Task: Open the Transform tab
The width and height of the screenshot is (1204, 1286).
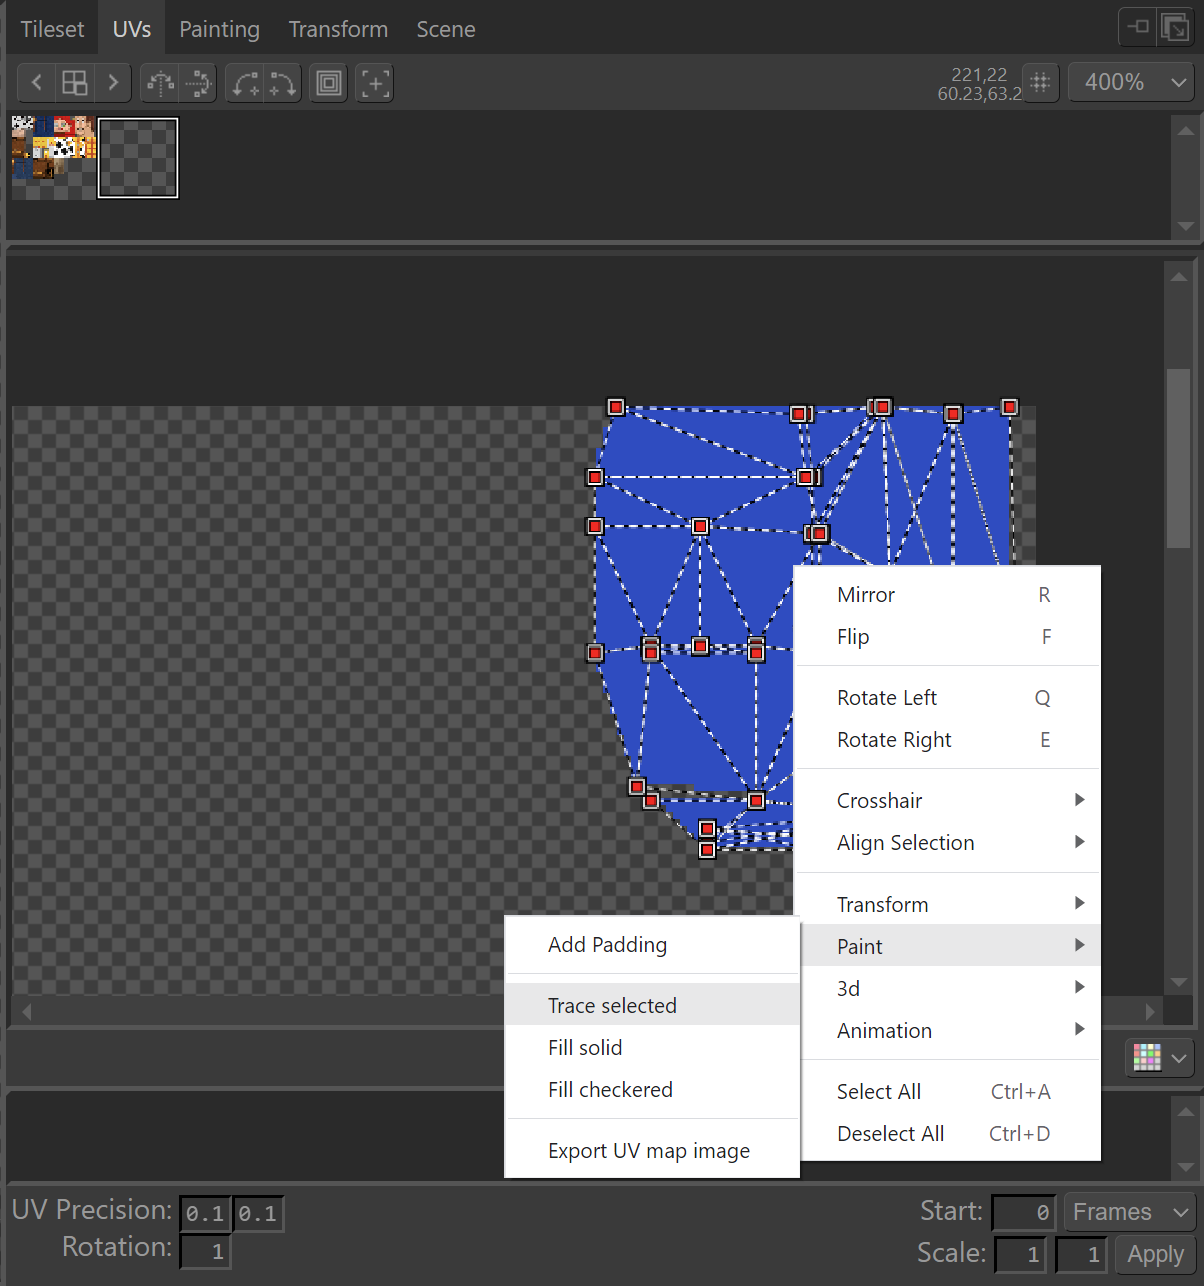Action: pos(338,29)
